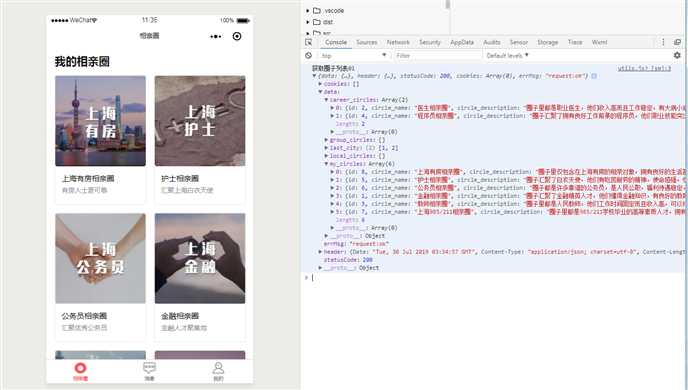Click the small info badge after the logged object summary
Viewport: 688px width, 390px height.
(594, 76)
